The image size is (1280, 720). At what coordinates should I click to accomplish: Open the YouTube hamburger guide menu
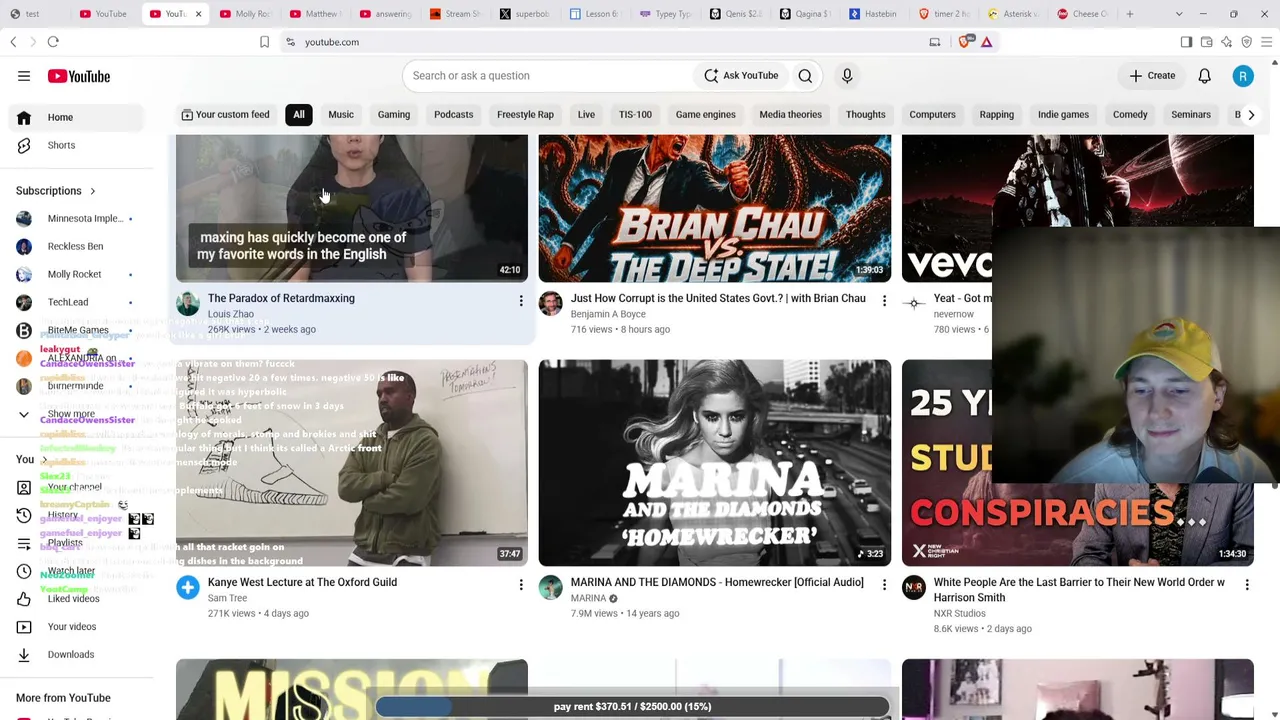click(x=24, y=76)
